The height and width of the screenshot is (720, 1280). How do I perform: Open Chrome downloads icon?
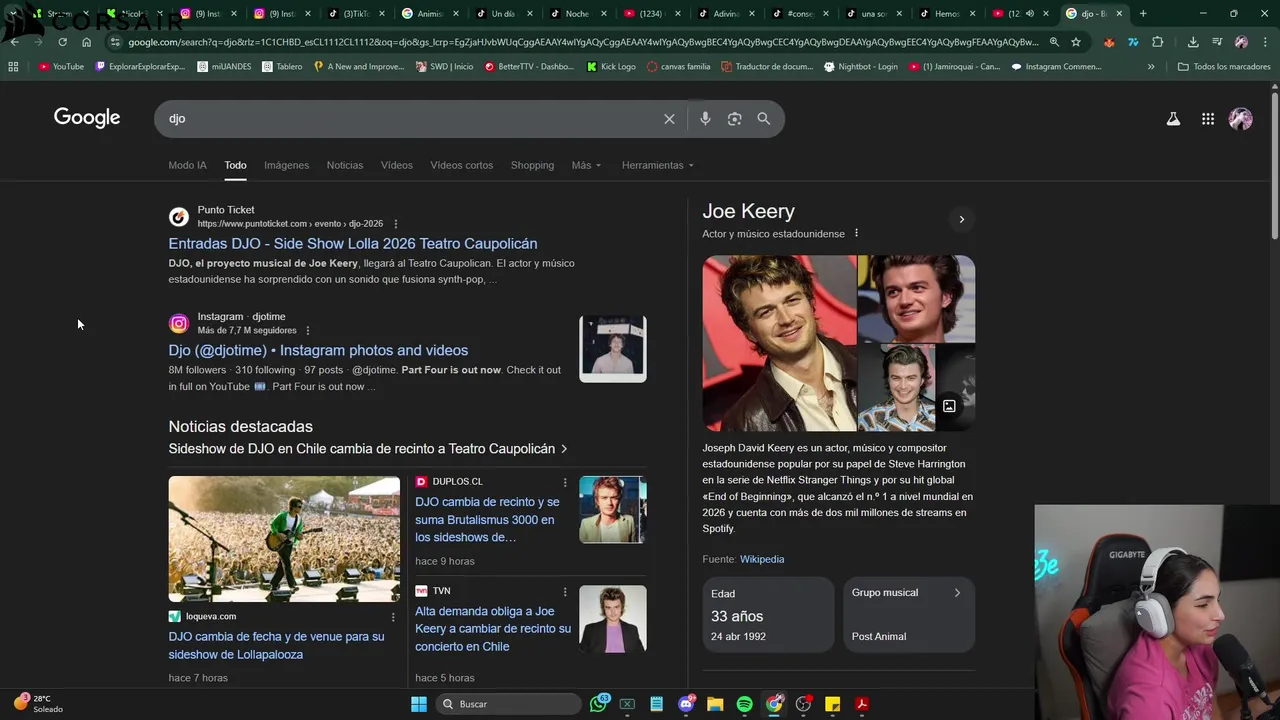click(x=1193, y=42)
